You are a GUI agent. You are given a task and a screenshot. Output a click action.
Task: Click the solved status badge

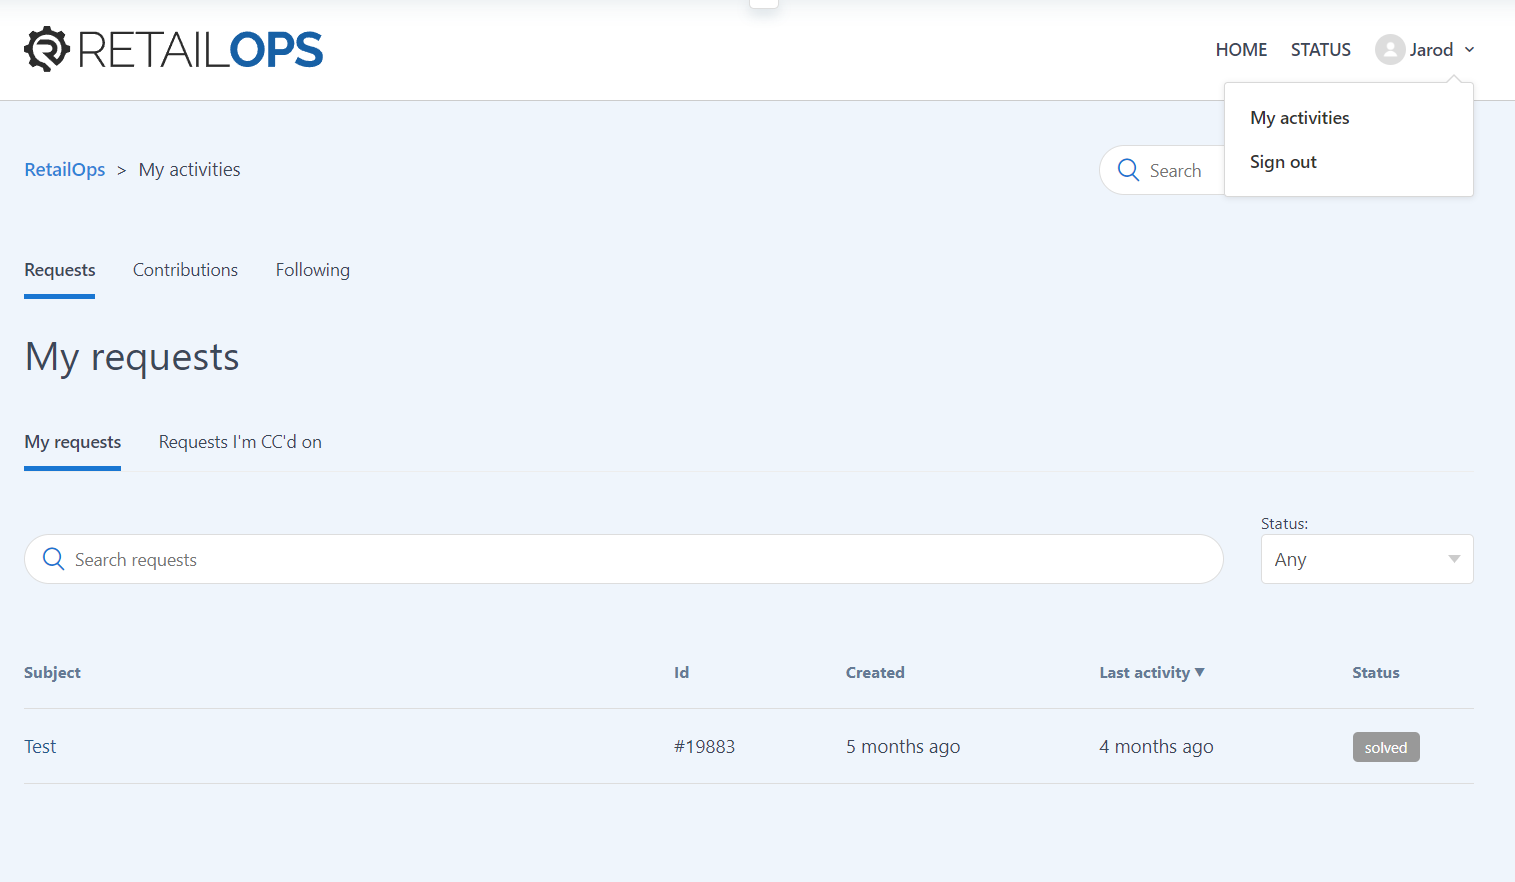tap(1386, 747)
